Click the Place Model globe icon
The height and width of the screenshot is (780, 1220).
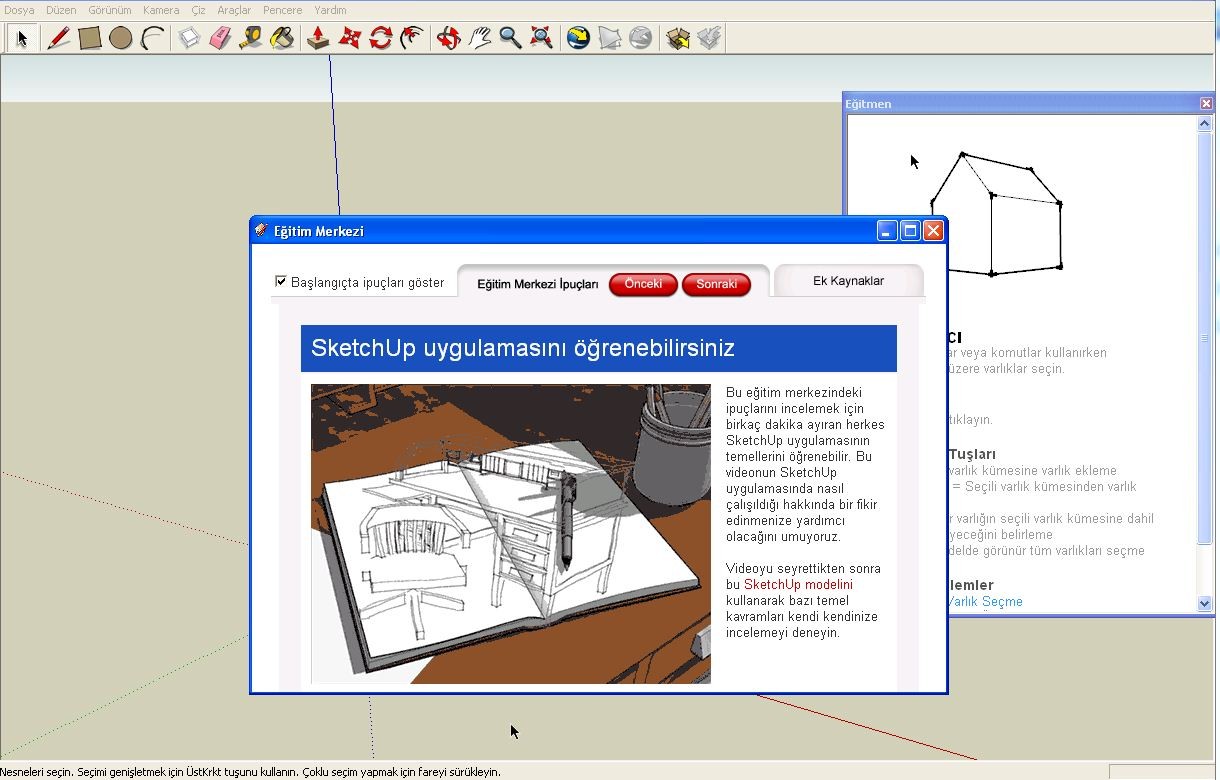[x=640, y=38]
